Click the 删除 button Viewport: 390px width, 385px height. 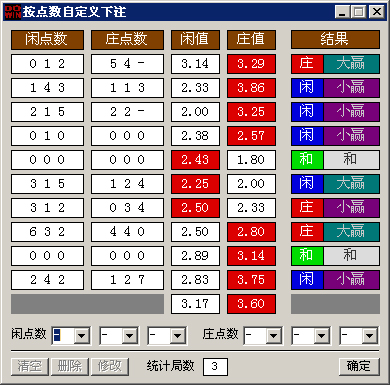(x=70, y=366)
